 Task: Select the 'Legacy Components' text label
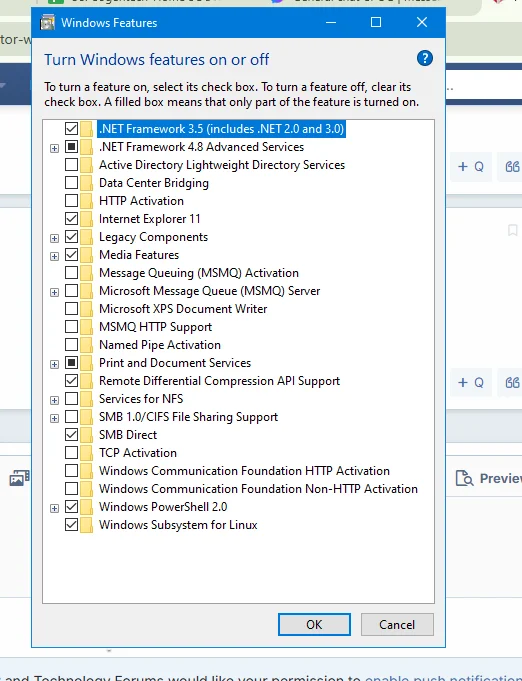tap(153, 237)
